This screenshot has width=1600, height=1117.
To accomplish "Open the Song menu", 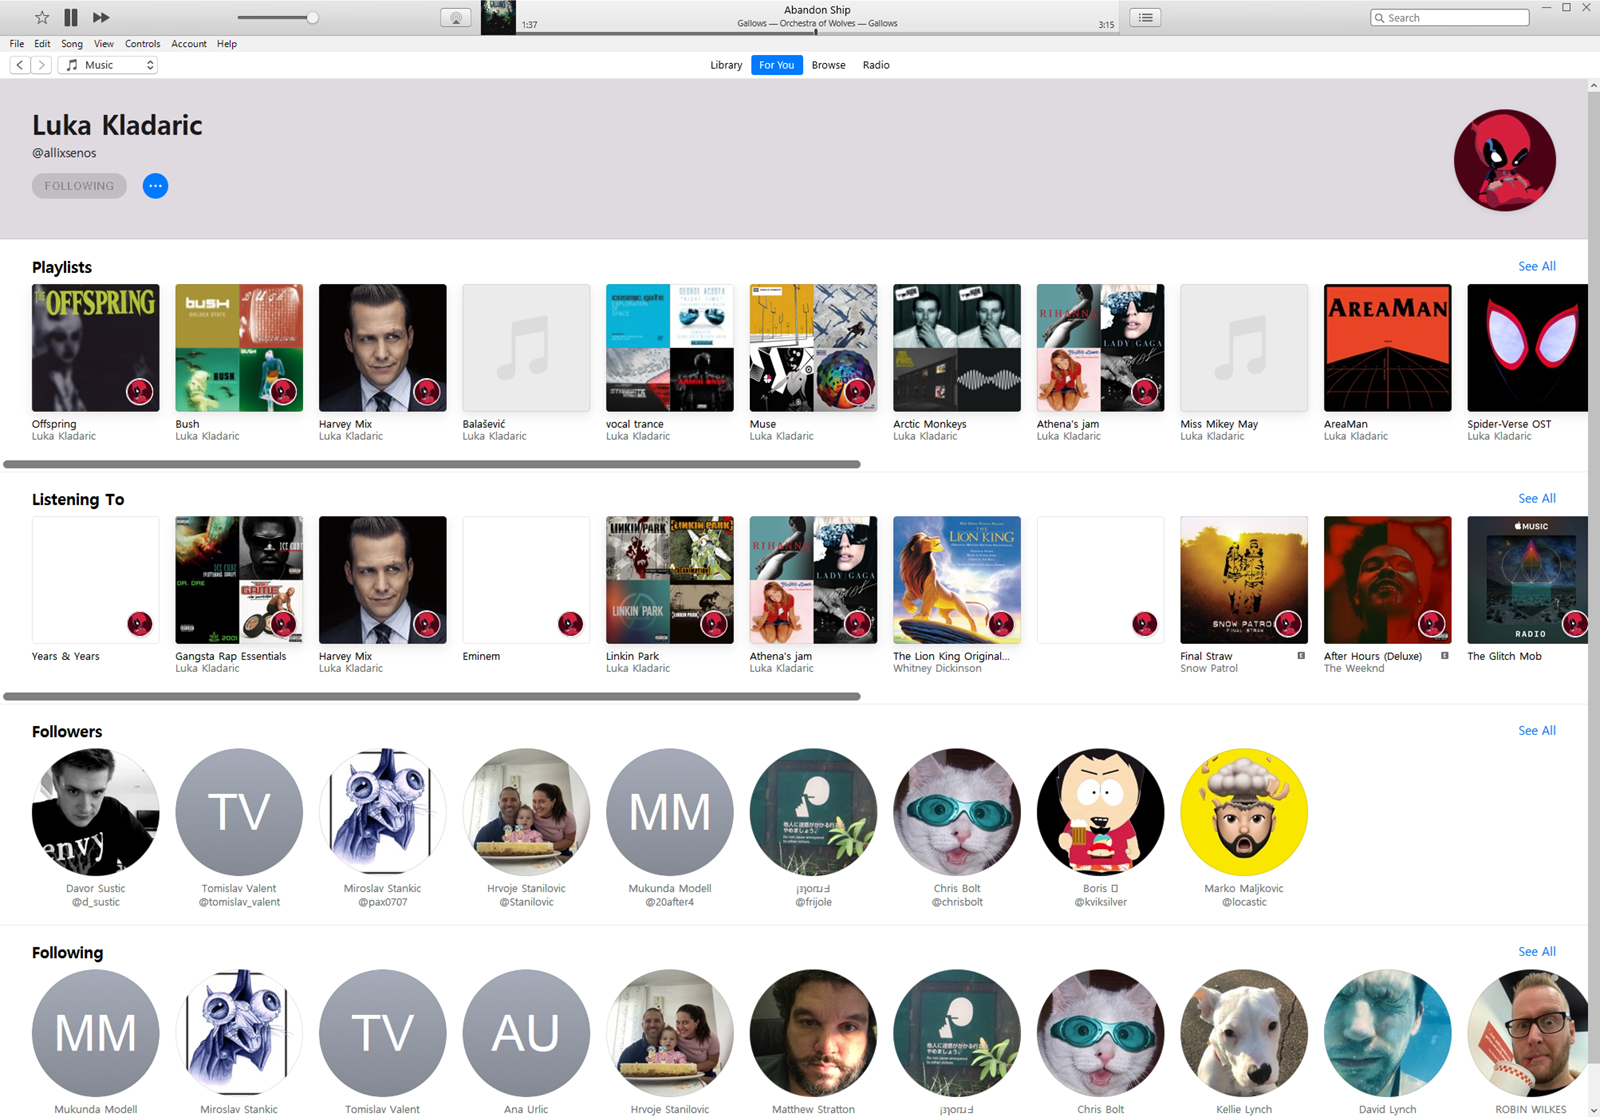I will click(x=72, y=44).
